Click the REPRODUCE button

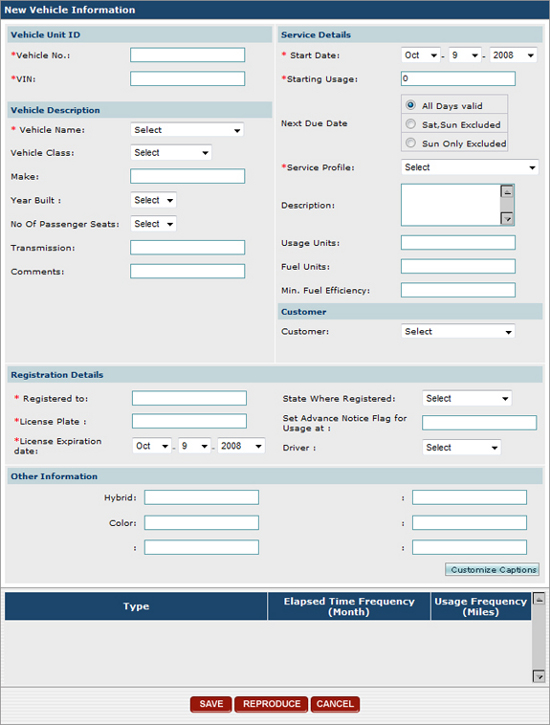point(271,704)
